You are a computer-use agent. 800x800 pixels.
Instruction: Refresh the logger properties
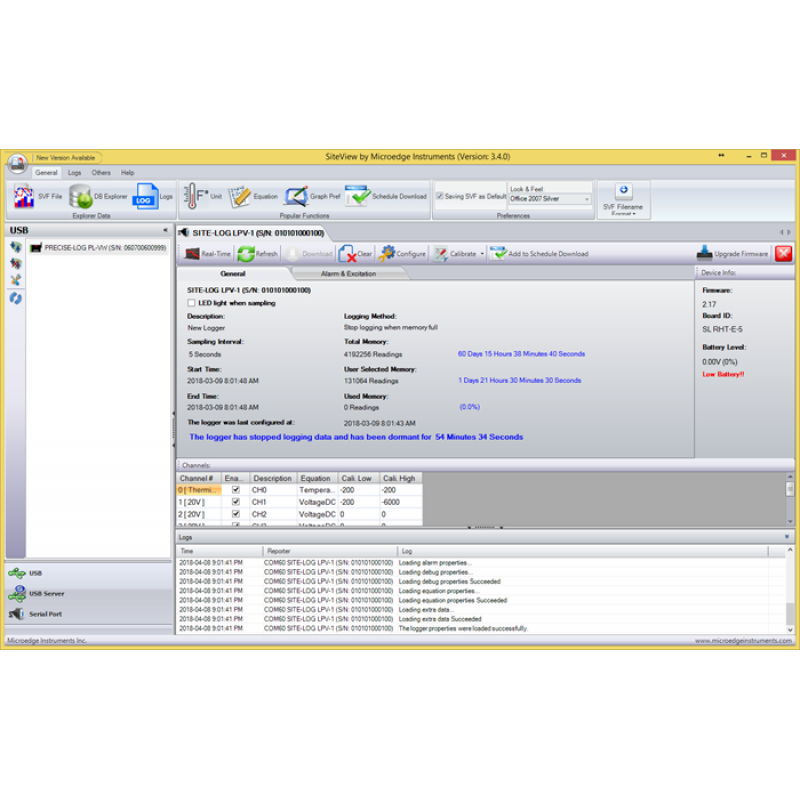(x=259, y=254)
